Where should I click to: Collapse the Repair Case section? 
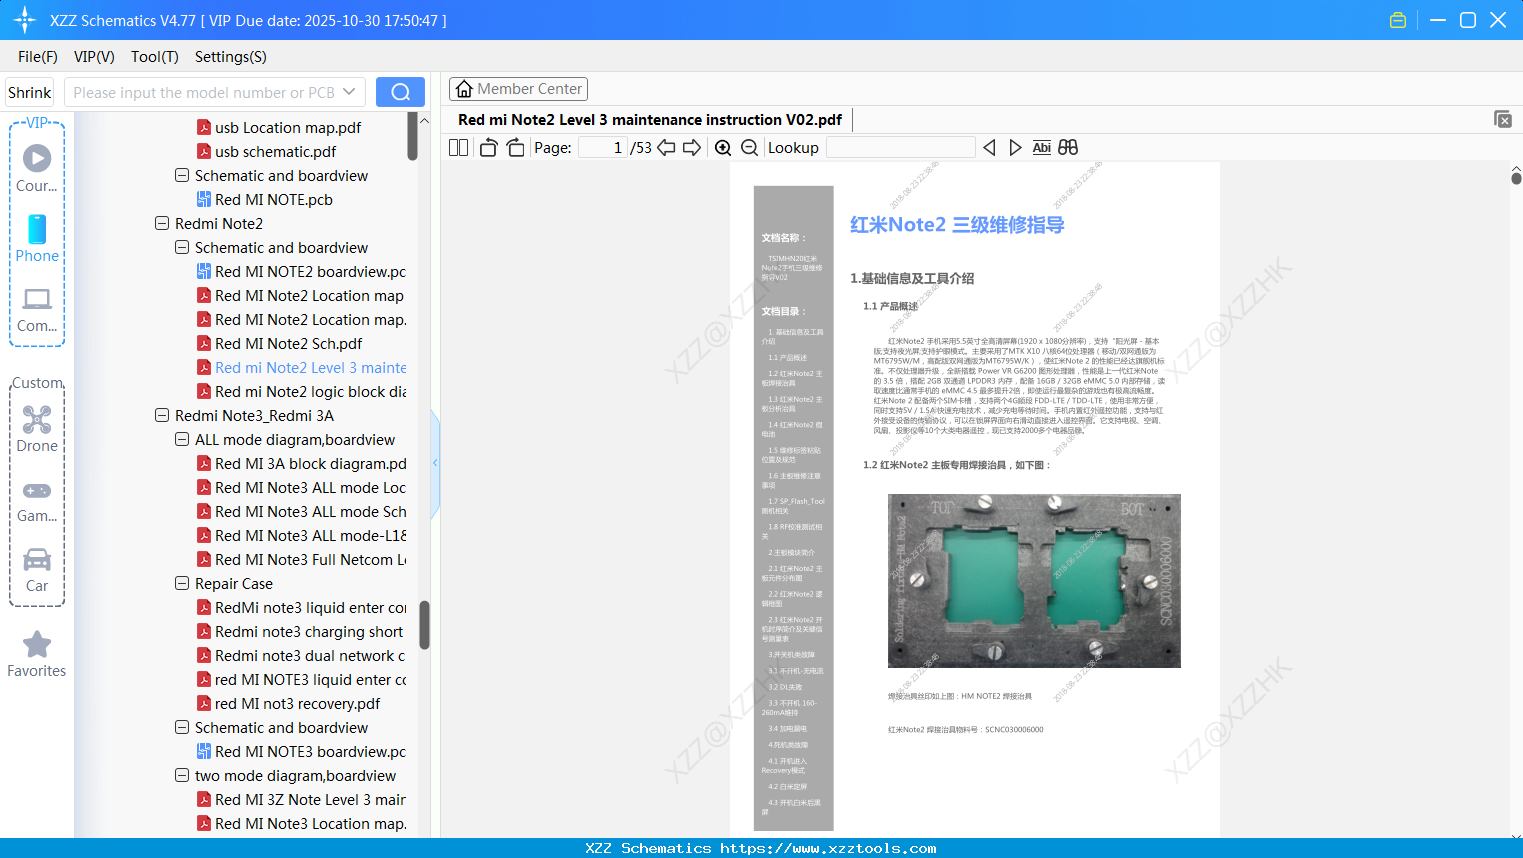coord(182,583)
